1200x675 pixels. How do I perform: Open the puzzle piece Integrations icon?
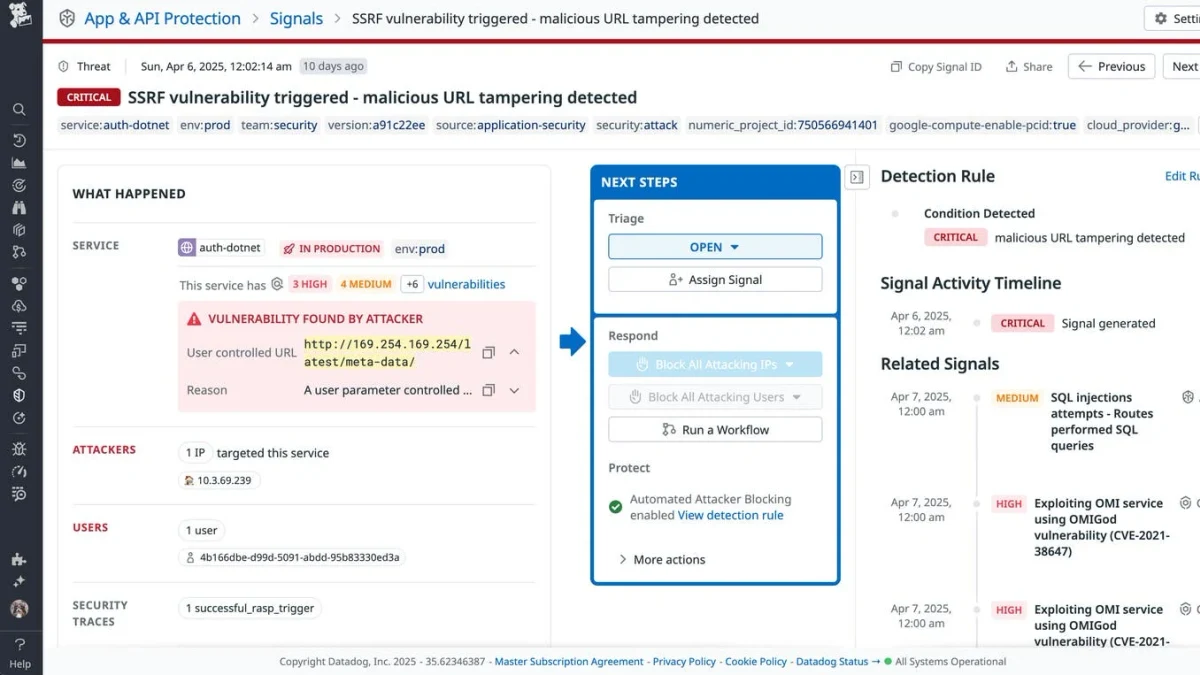click(x=19, y=559)
